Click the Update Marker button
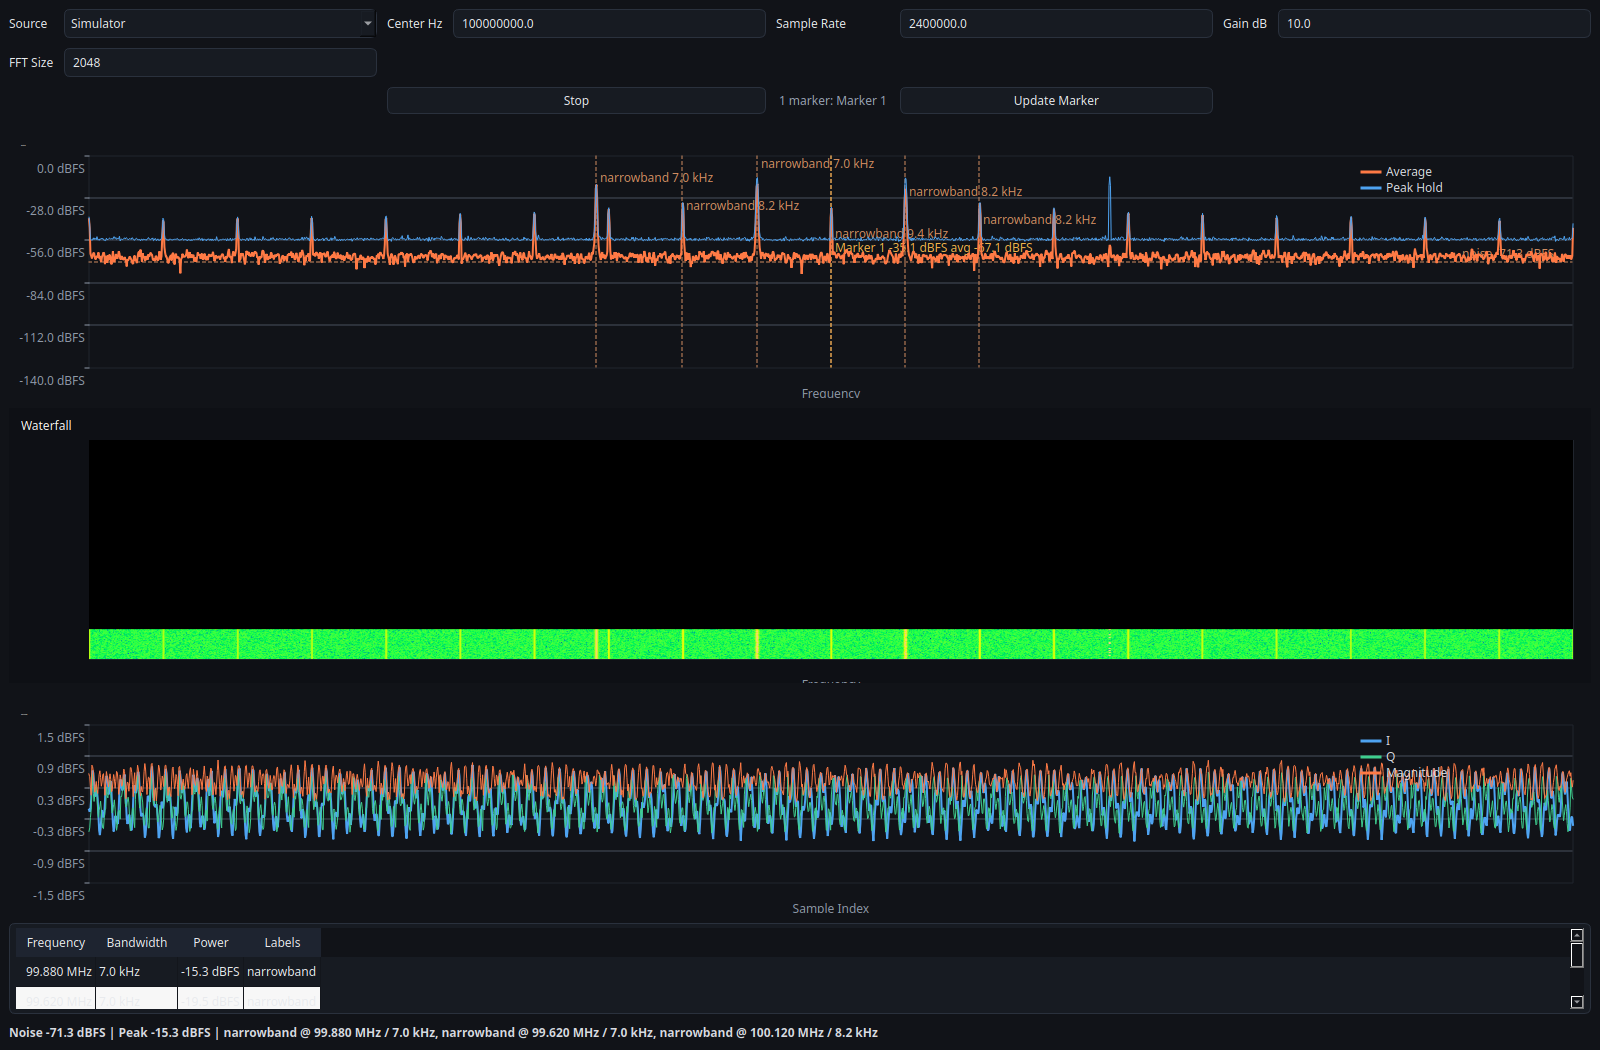This screenshot has width=1600, height=1050. [1055, 100]
